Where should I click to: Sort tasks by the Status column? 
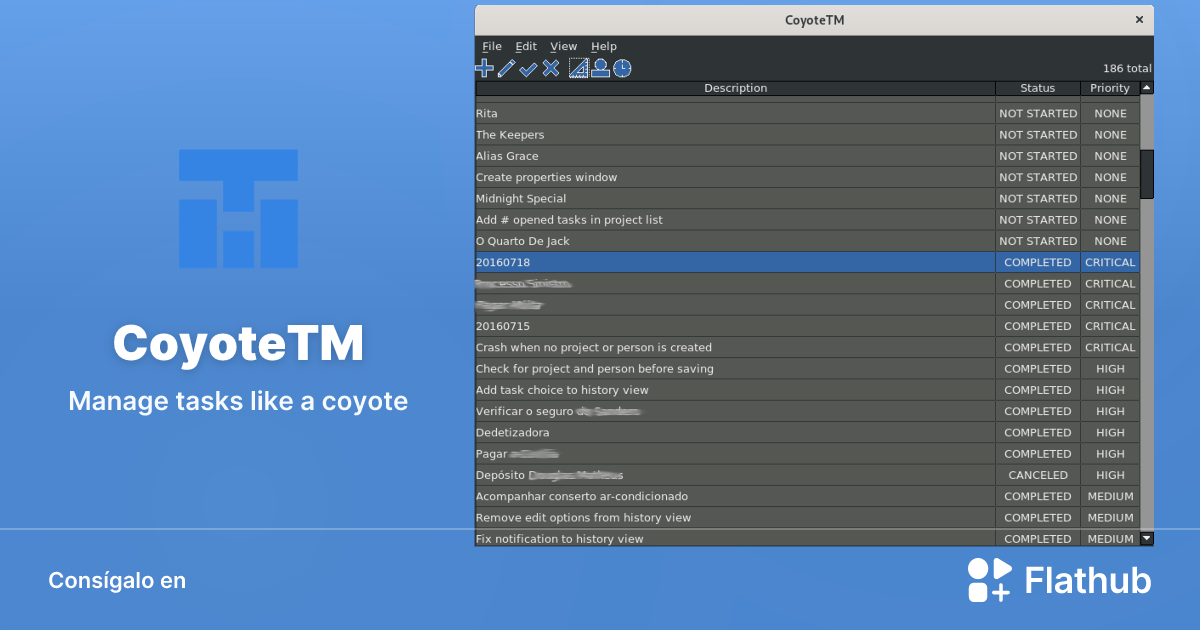[1038, 88]
